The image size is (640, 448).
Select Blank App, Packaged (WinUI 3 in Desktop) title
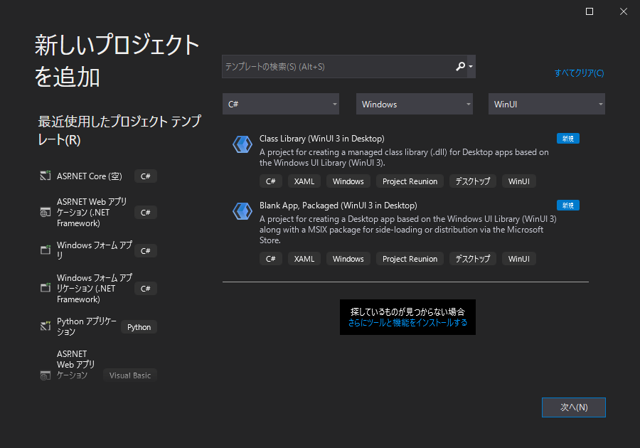coord(338,205)
